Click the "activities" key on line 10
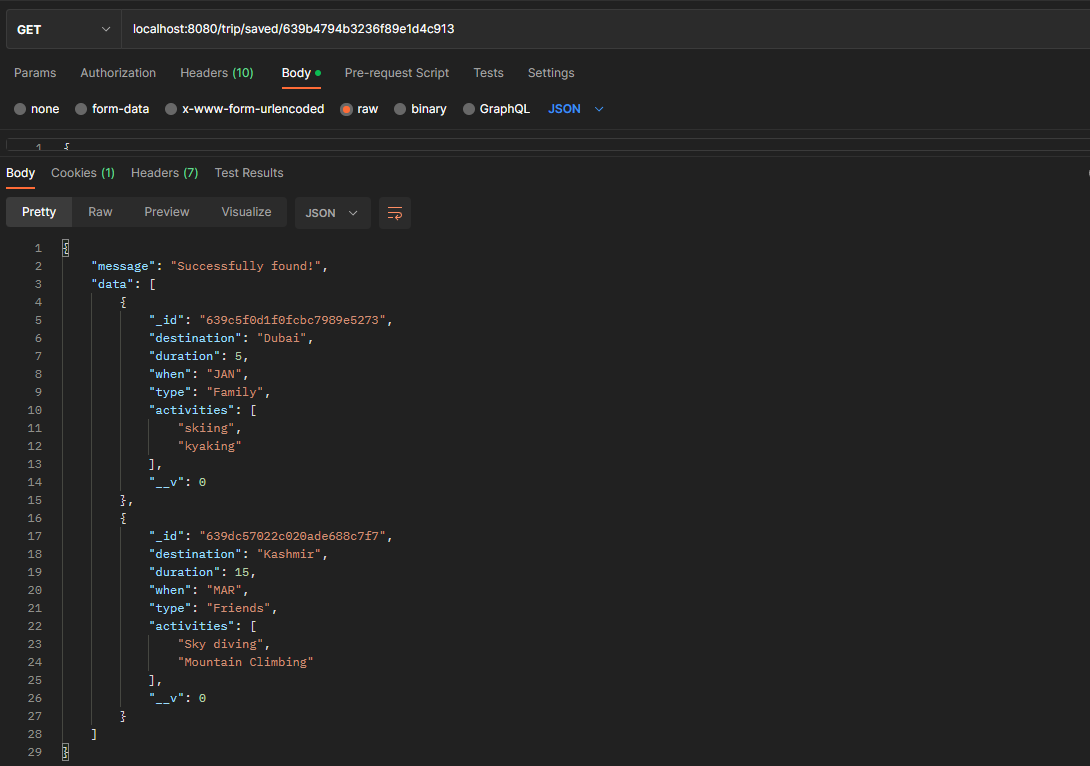The height and width of the screenshot is (766, 1090). tap(192, 410)
